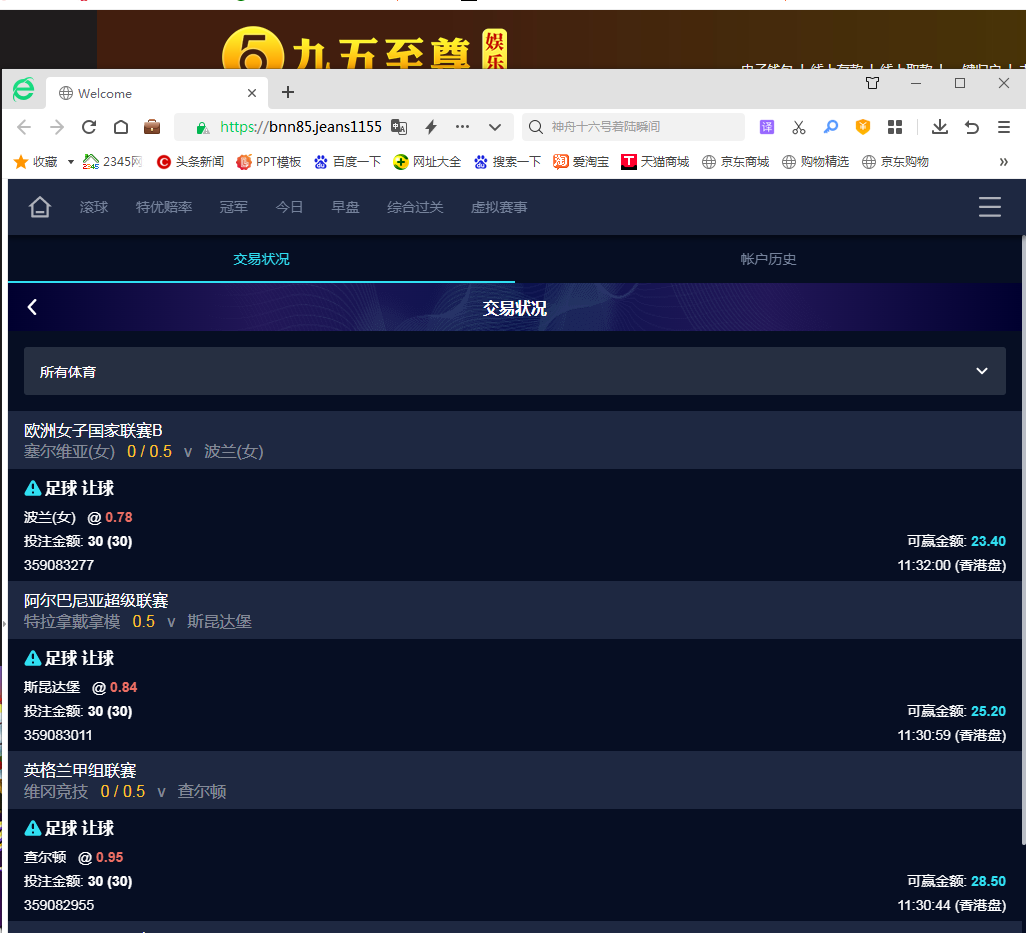The image size is (1026, 933).
Task: Open the orange shield security icon
Action: (x=863, y=127)
